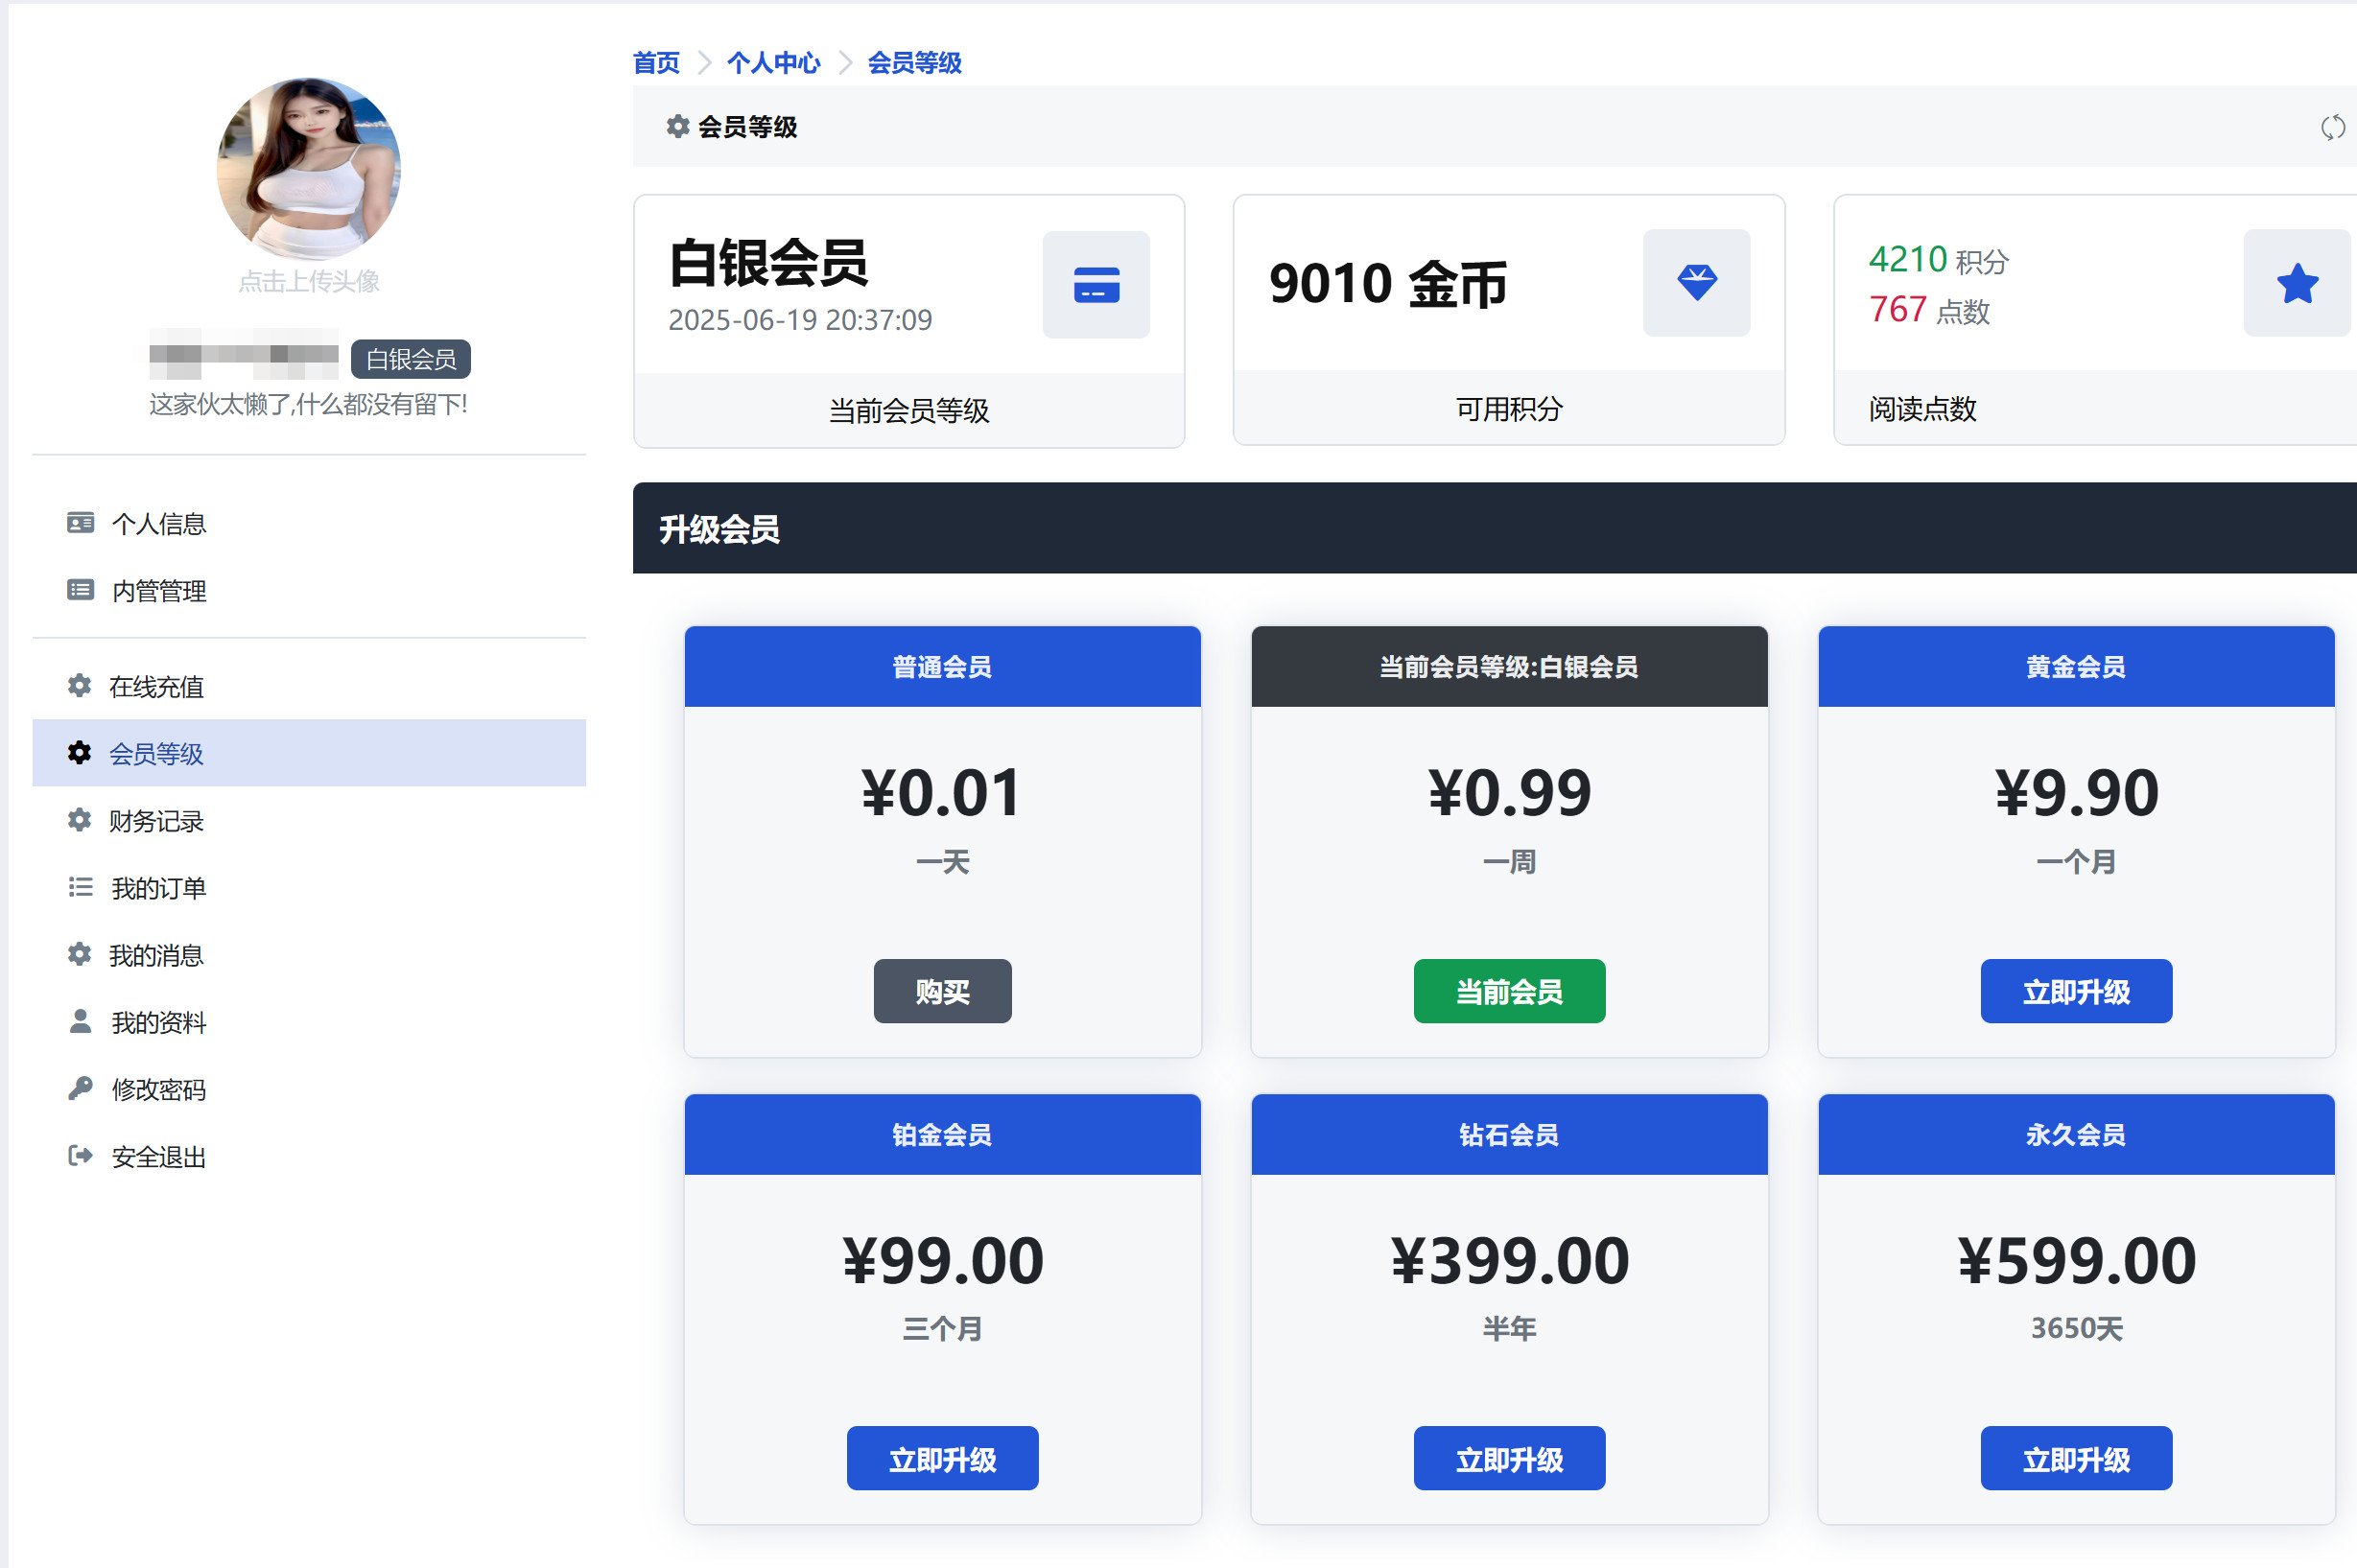Click the profile avatar to upload photo
The width and height of the screenshot is (2357, 1568).
308,170
